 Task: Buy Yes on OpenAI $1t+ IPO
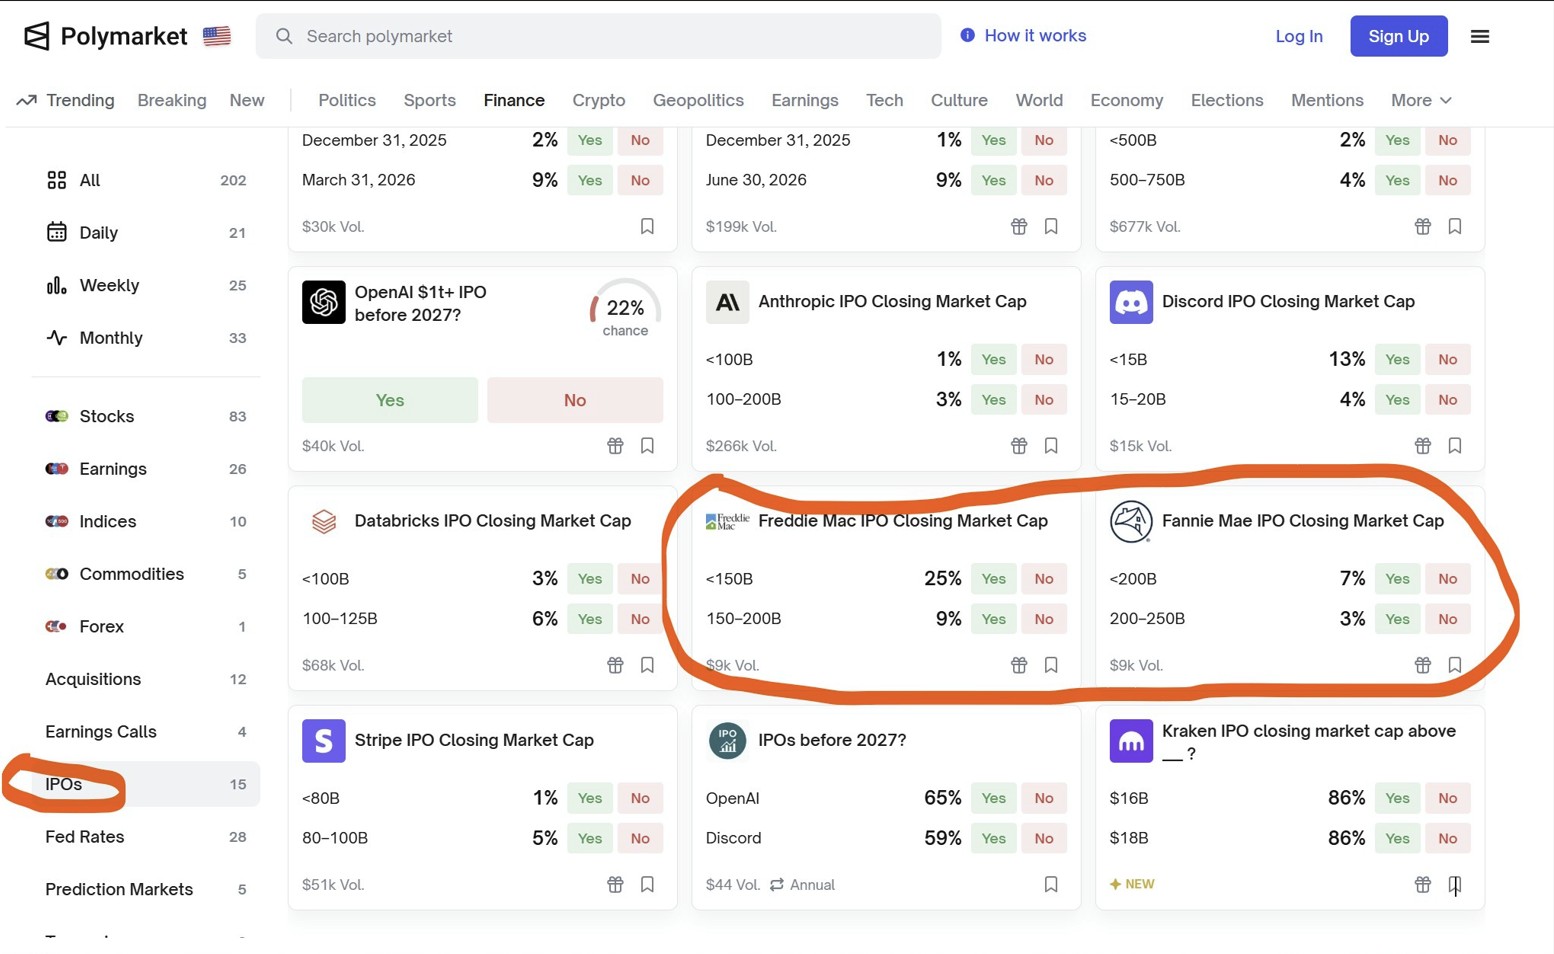click(390, 400)
